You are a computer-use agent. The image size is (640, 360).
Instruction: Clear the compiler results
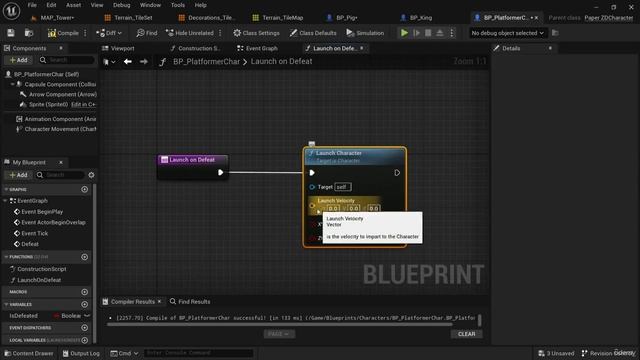467,334
